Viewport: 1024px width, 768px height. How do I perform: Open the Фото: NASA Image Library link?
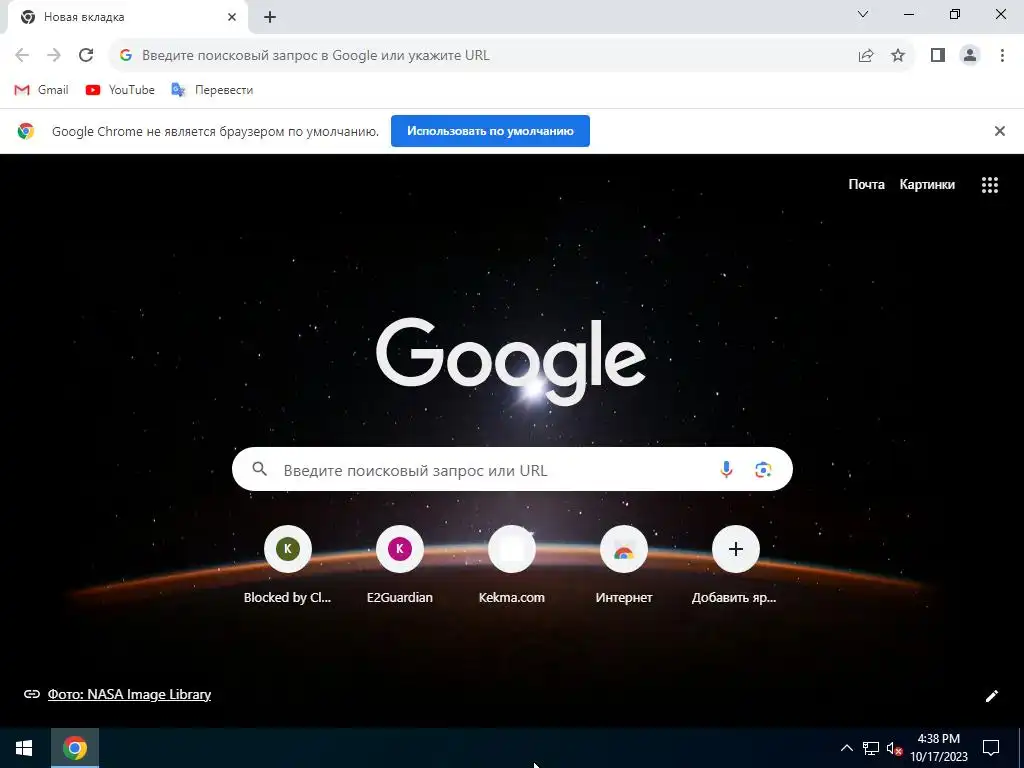[129, 694]
